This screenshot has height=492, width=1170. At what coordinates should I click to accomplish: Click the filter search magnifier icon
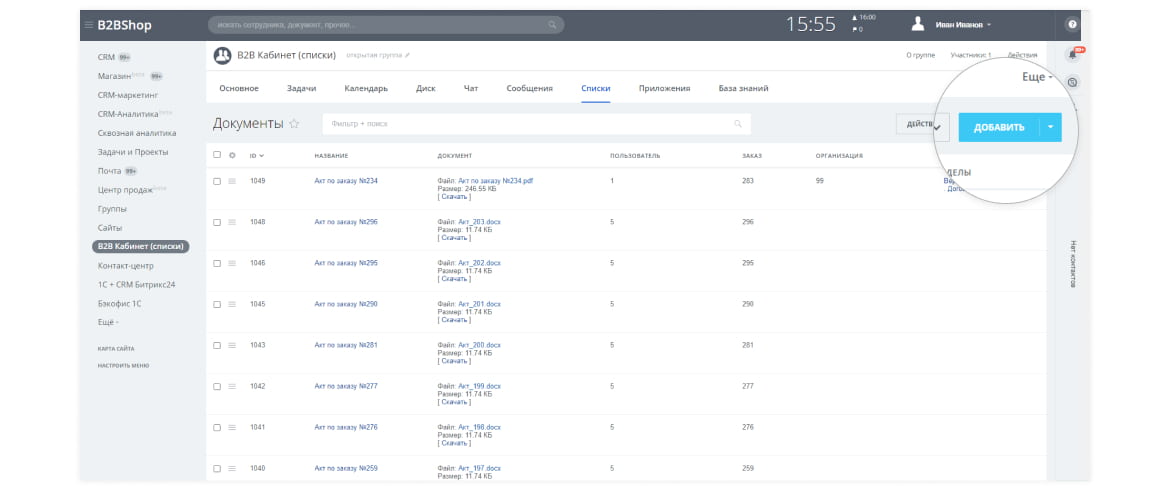[738, 124]
